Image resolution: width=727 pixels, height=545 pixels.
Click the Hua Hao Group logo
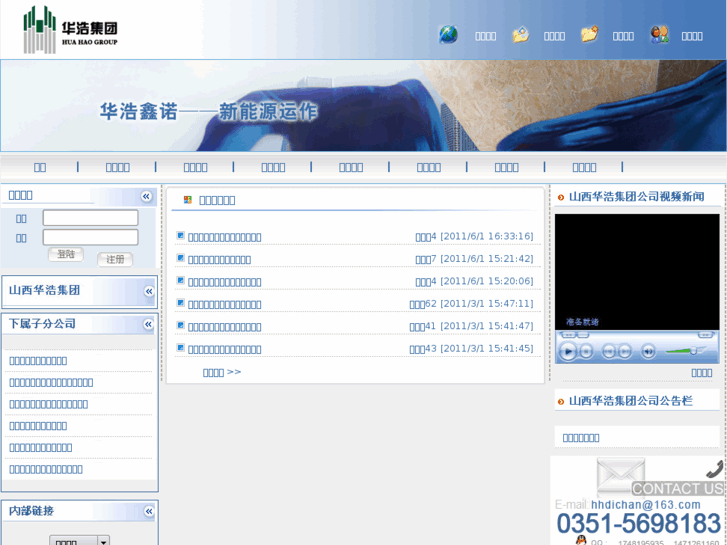click(70, 30)
